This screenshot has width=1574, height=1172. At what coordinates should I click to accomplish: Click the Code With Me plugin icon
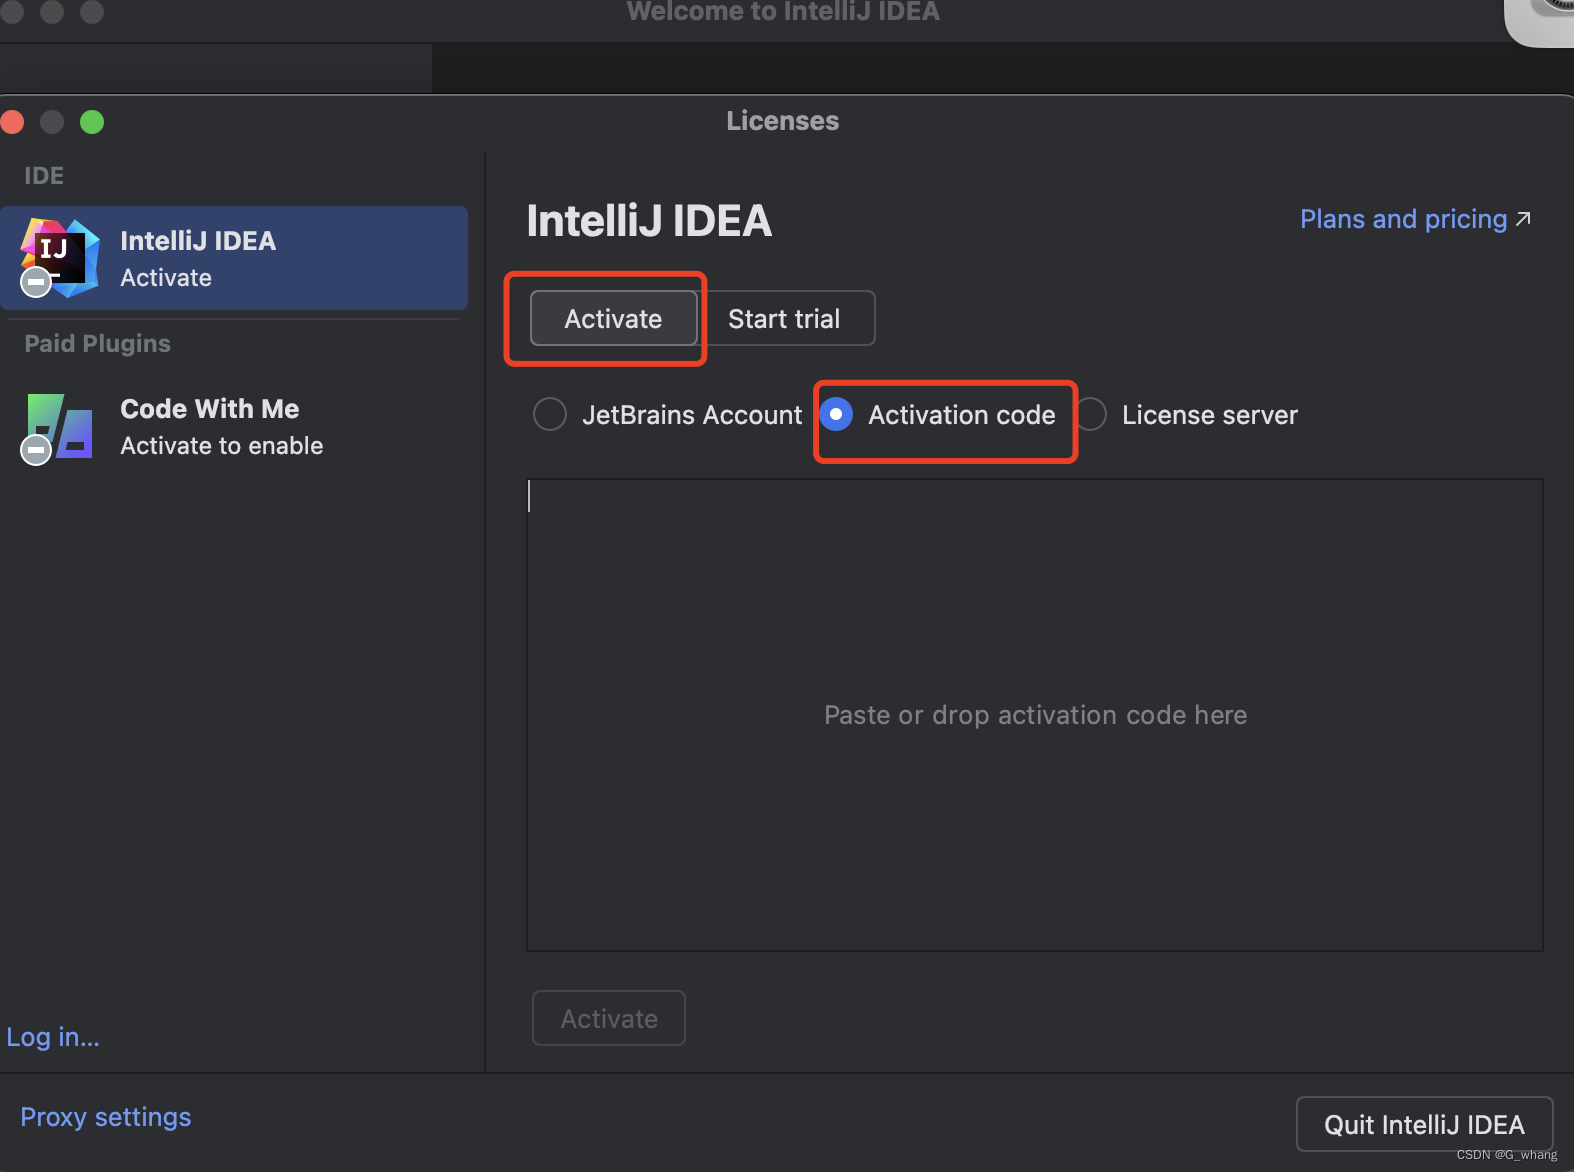click(59, 428)
